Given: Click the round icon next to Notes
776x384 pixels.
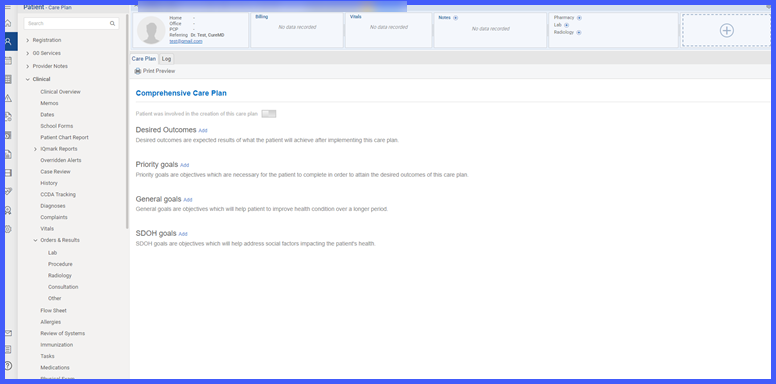Looking at the screenshot, I should point(455,18).
